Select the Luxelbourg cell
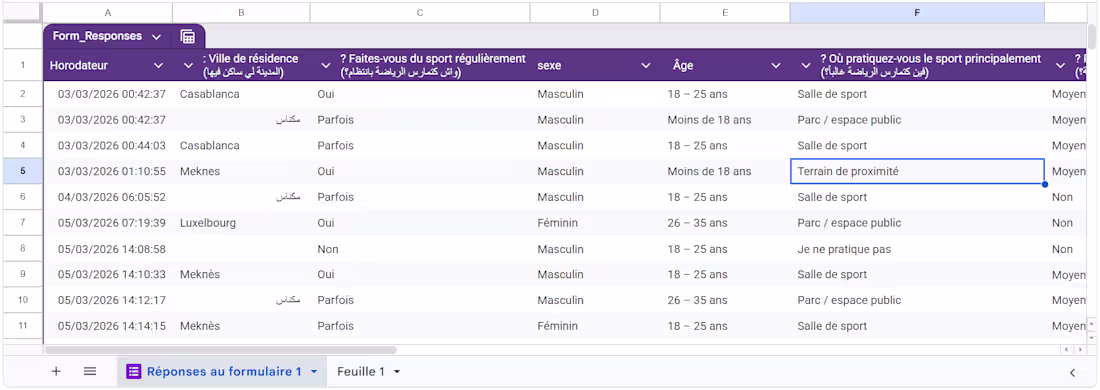Viewport: 1100px width, 390px height. 241,223
